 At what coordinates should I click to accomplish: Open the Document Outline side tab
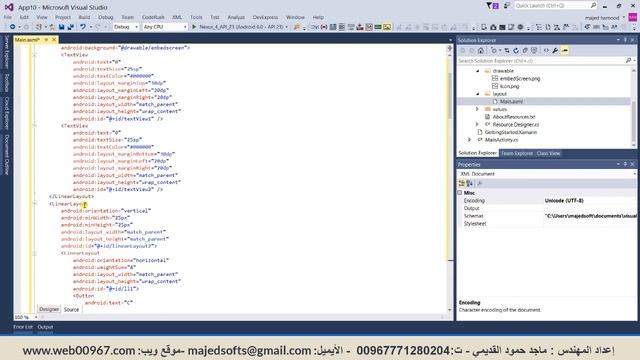coord(6,155)
